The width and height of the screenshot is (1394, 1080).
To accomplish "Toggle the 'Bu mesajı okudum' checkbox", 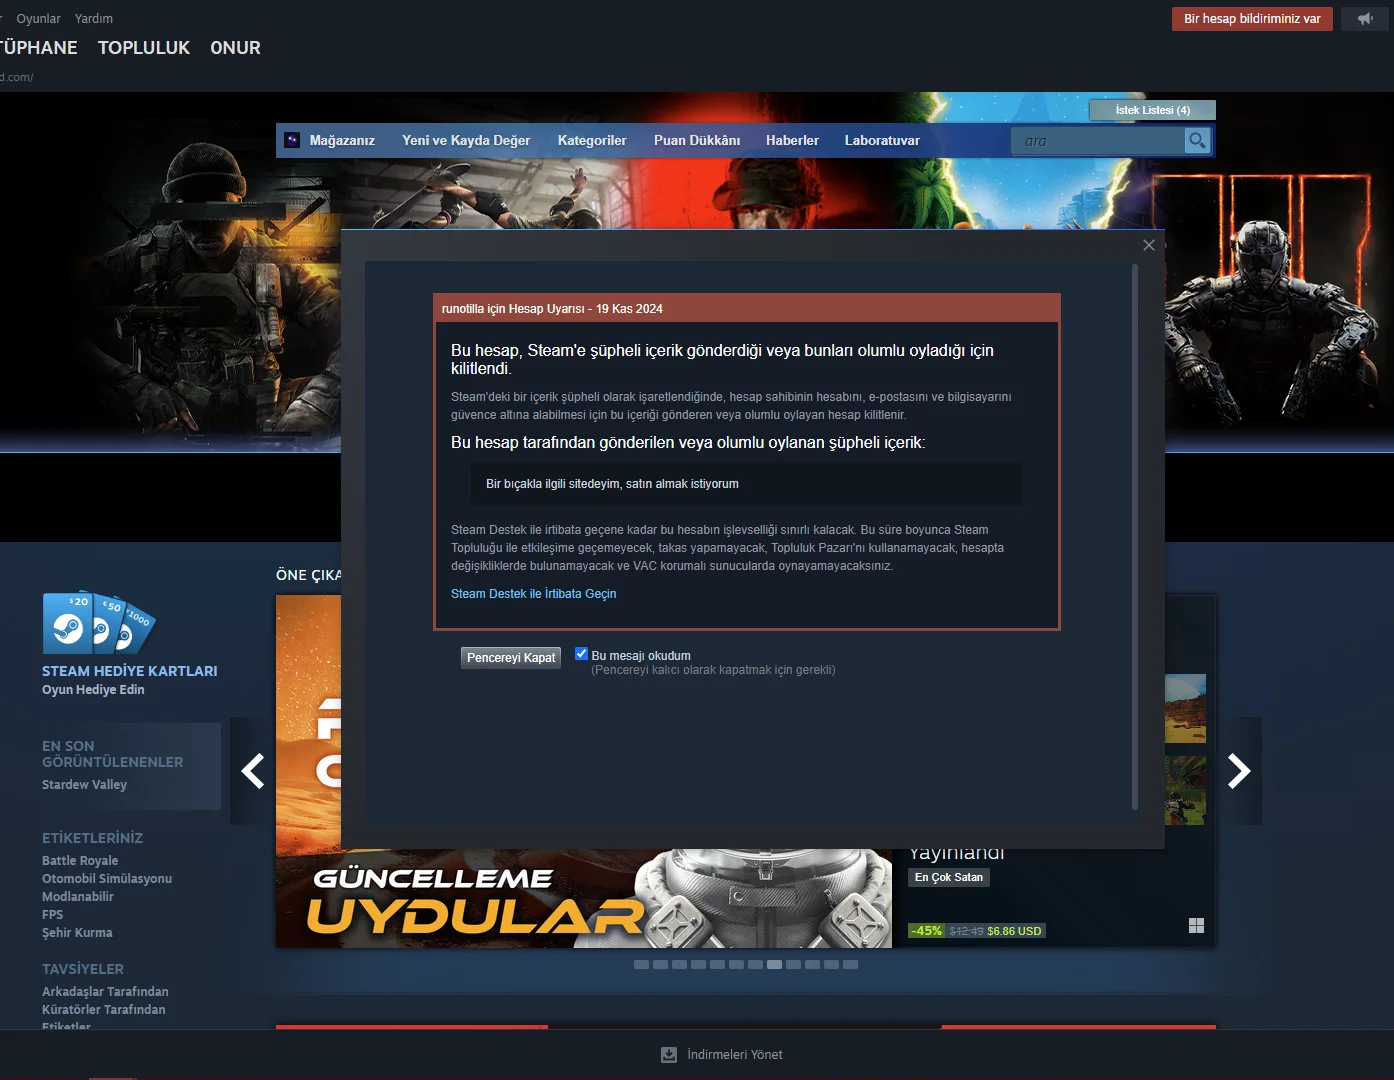I will click(x=581, y=654).
